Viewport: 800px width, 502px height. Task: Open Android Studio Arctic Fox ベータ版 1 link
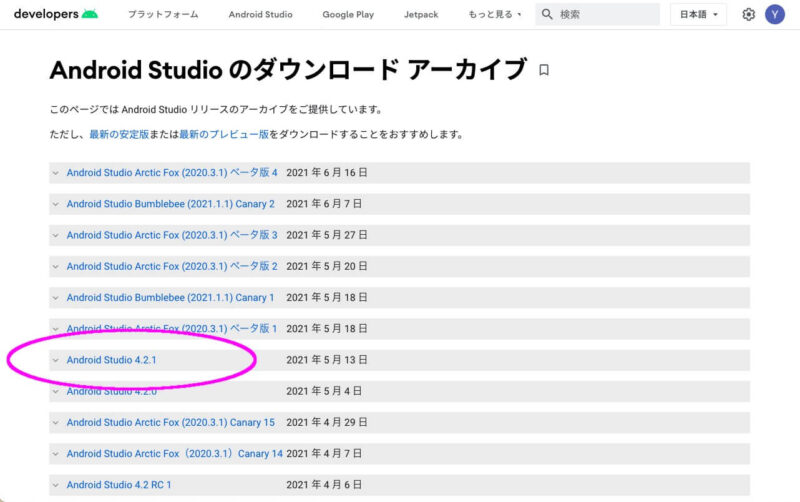172,329
